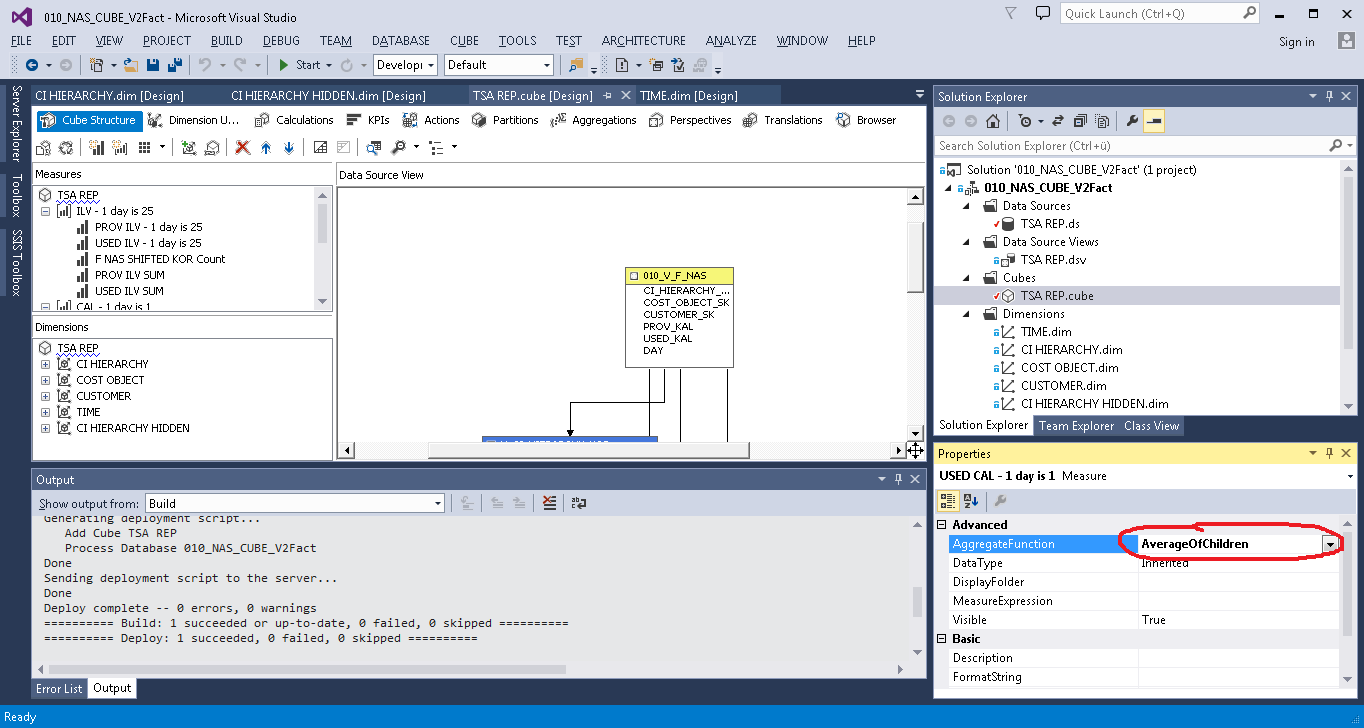Switch to the Partitions tab
This screenshot has width=1364, height=728.
tap(505, 120)
